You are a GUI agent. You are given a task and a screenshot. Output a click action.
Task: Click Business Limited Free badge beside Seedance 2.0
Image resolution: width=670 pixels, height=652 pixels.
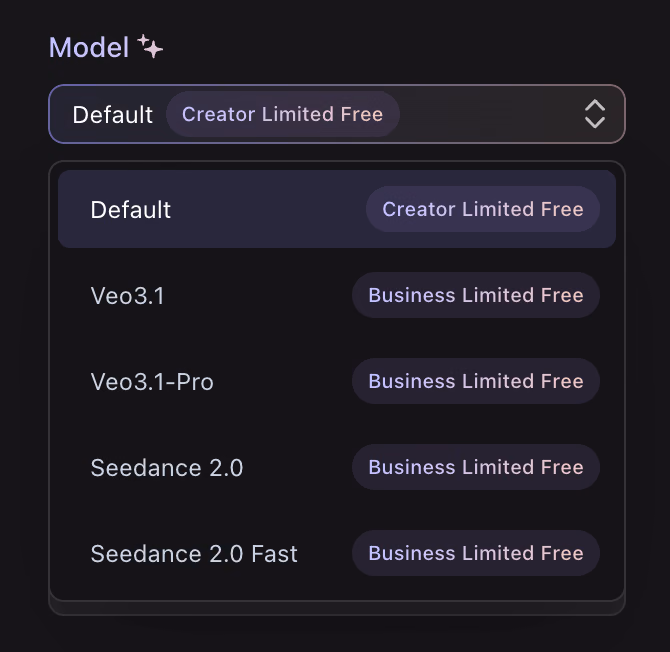pyautogui.click(x=476, y=467)
